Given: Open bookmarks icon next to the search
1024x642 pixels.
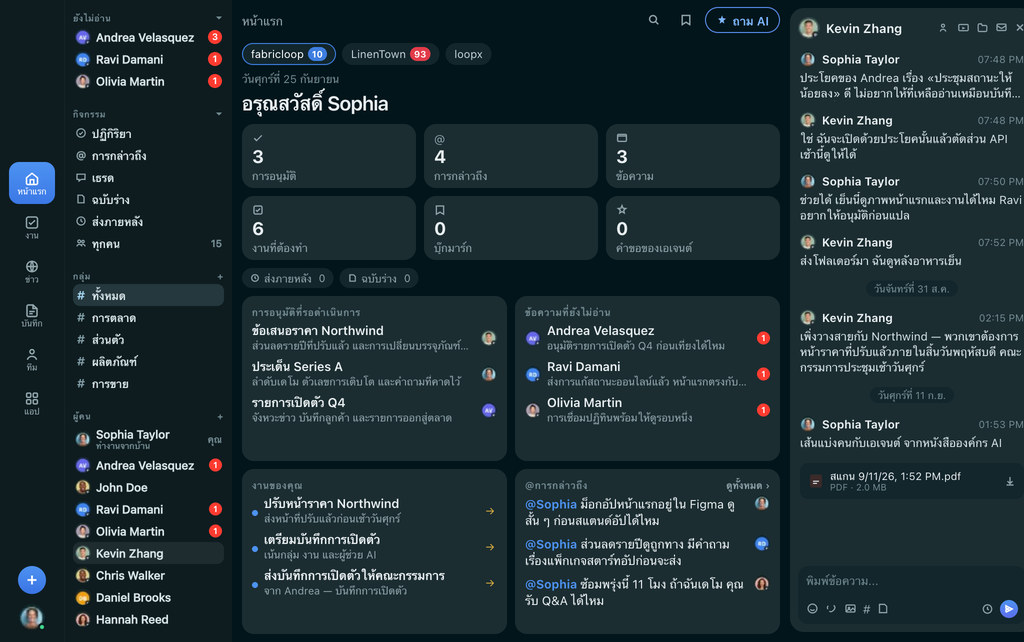Looking at the screenshot, I should [x=686, y=20].
